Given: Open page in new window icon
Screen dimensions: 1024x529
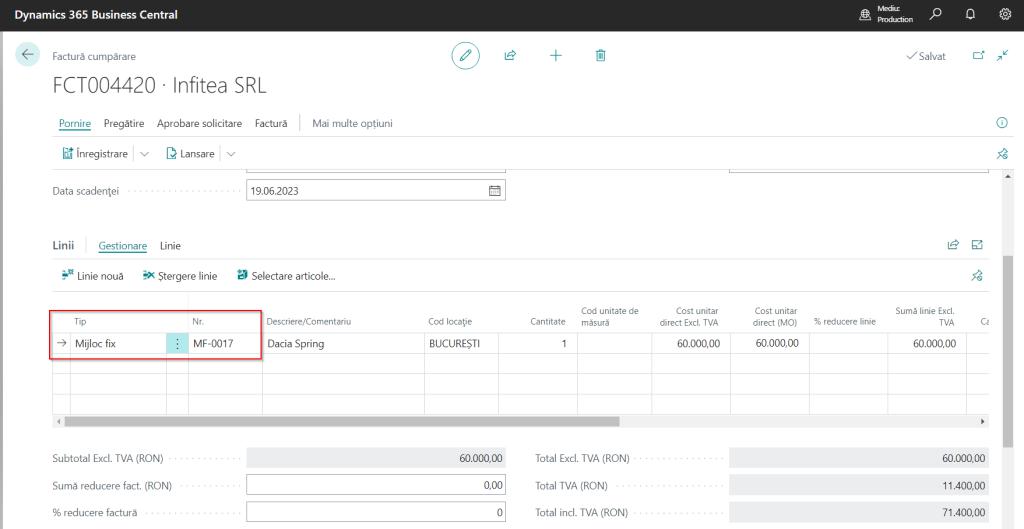Looking at the screenshot, I should click(979, 56).
